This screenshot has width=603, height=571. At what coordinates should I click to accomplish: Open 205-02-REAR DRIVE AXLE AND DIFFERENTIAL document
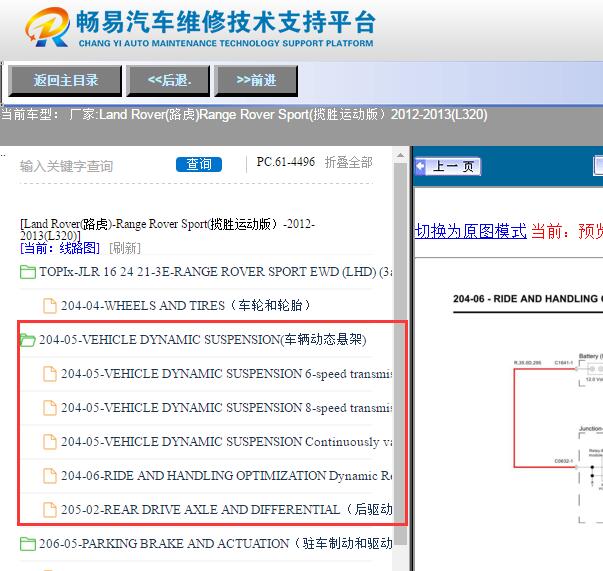tap(226, 509)
